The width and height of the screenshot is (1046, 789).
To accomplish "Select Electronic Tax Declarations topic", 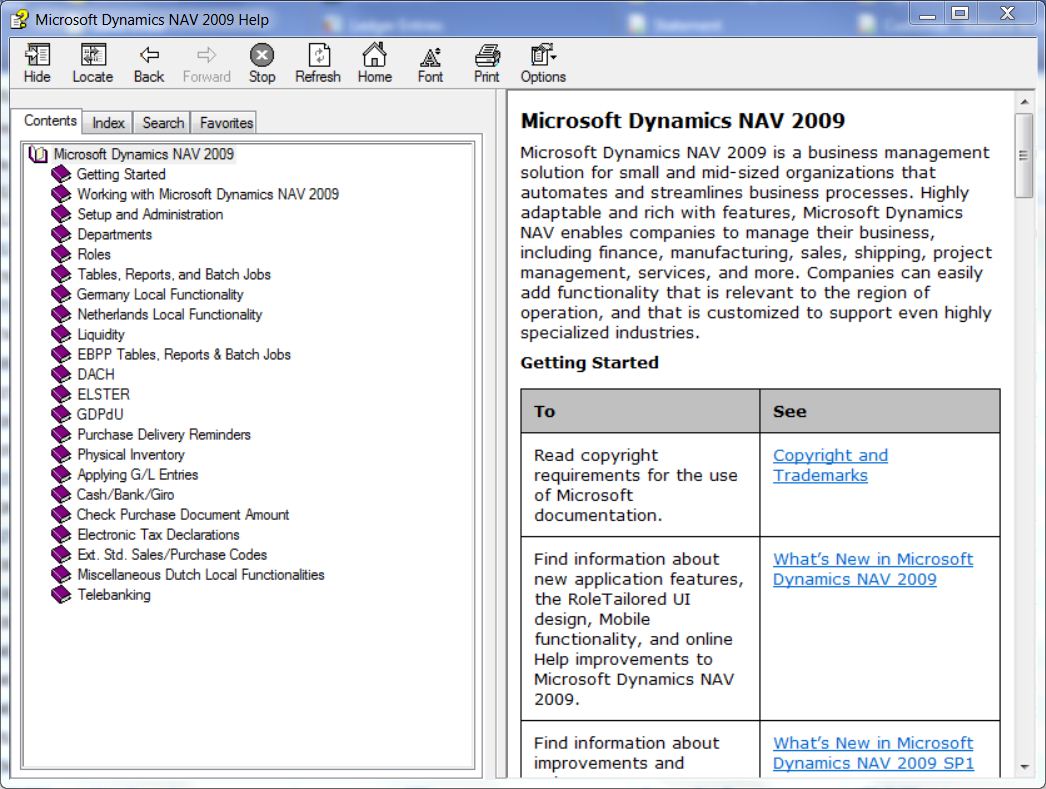I will (x=158, y=535).
